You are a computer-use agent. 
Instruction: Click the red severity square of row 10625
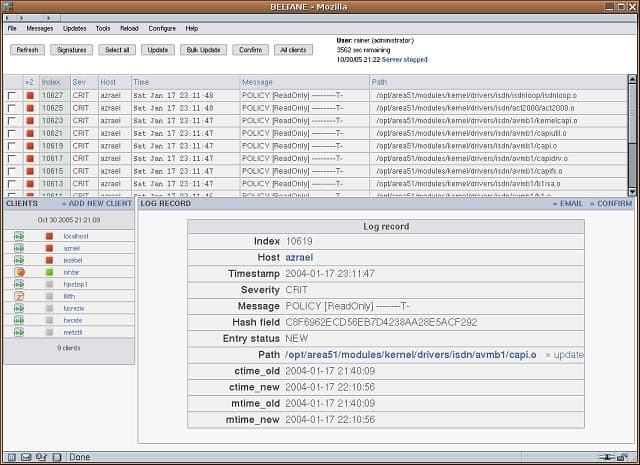tap(30, 108)
